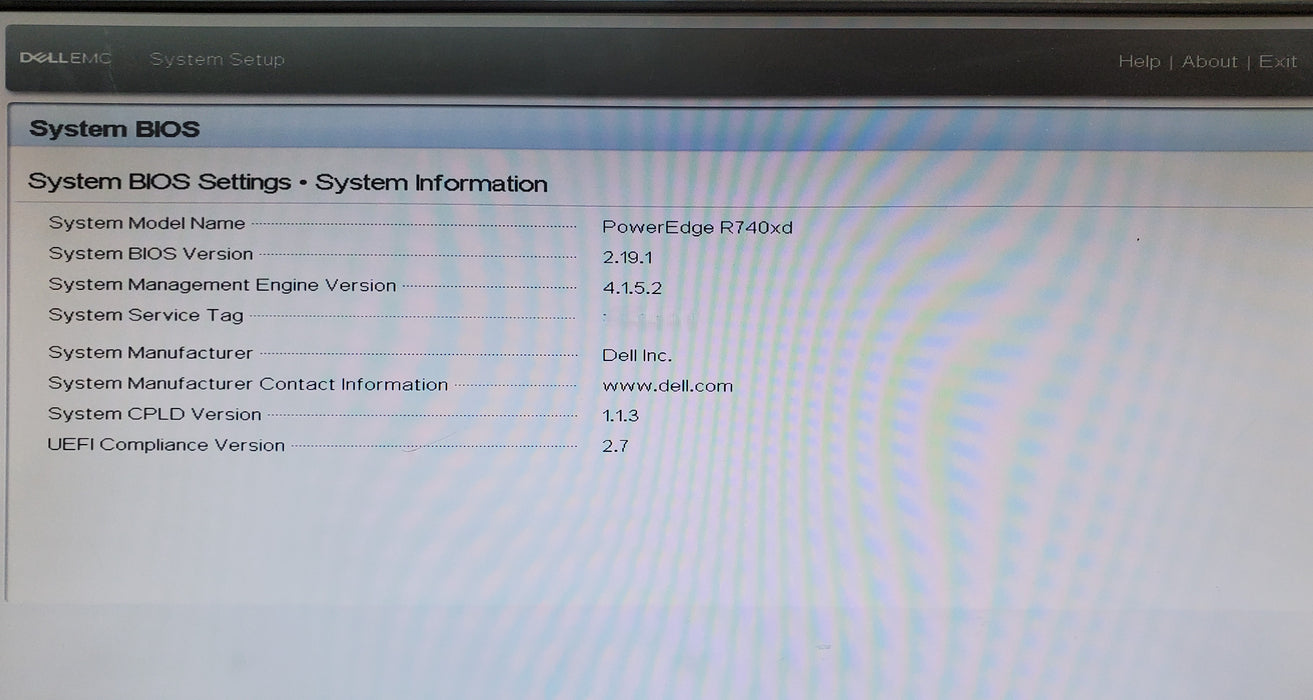Open the Help link

coord(1140,61)
